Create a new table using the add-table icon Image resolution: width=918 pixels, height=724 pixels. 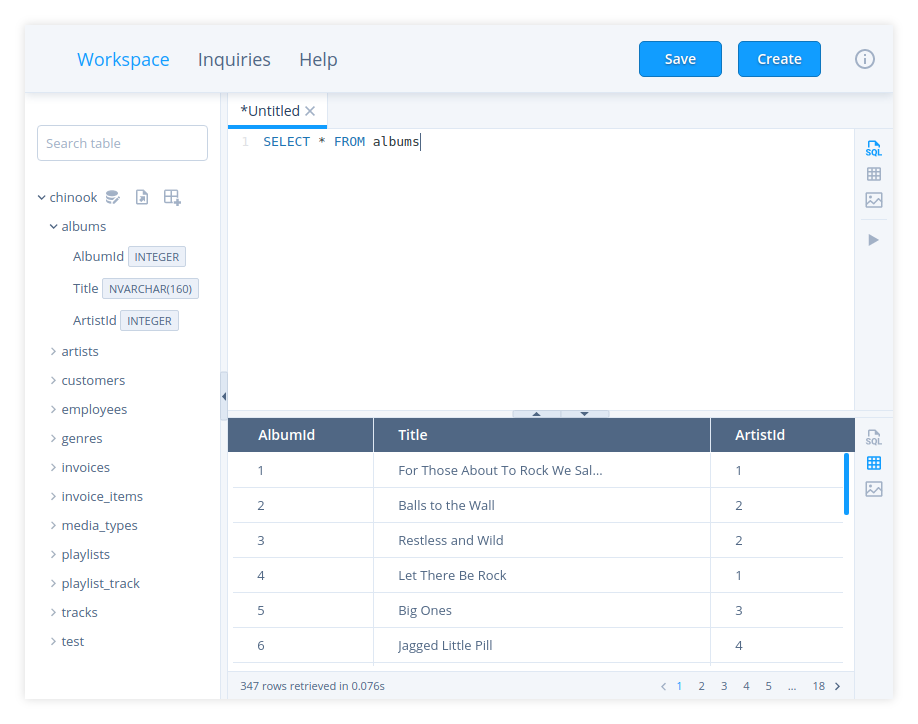click(x=171, y=197)
